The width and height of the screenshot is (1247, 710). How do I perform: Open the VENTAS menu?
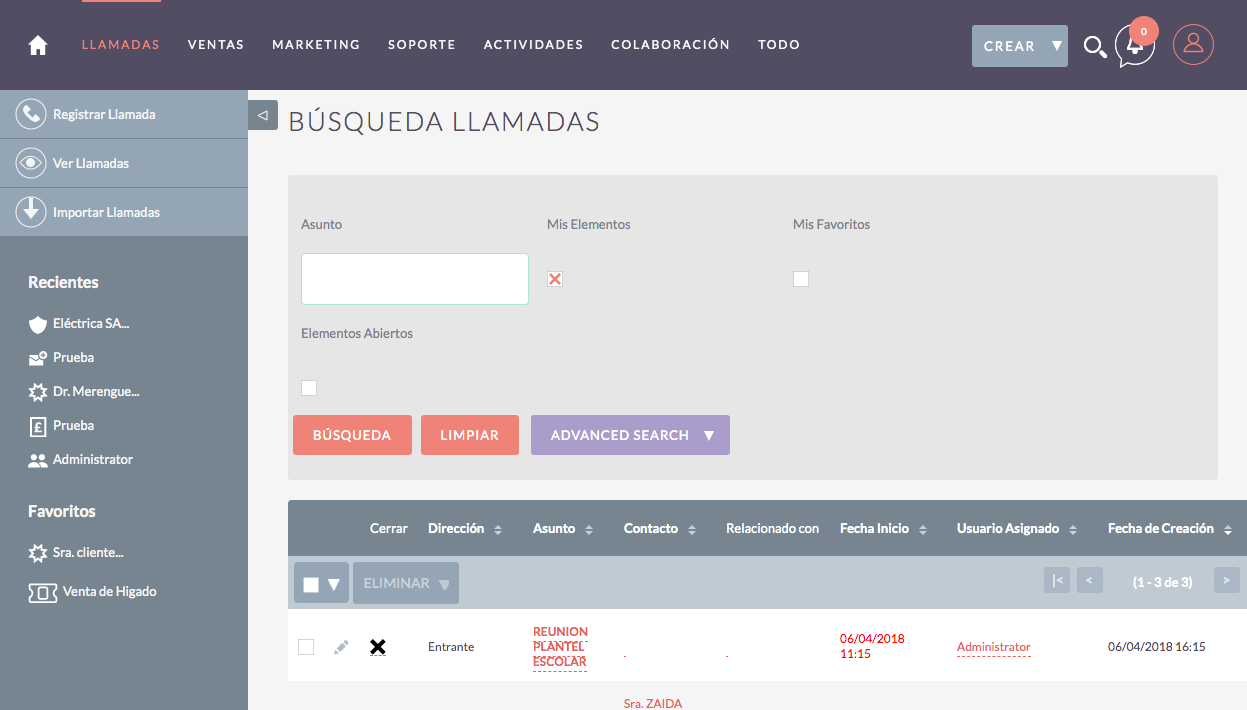pyautogui.click(x=216, y=45)
